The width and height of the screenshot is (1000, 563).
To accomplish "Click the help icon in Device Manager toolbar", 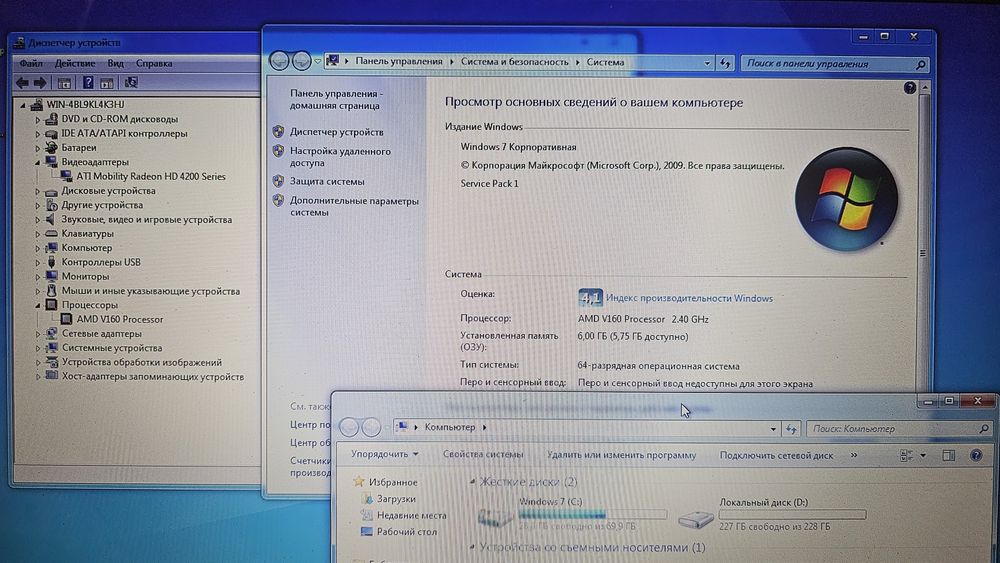I will [88, 82].
